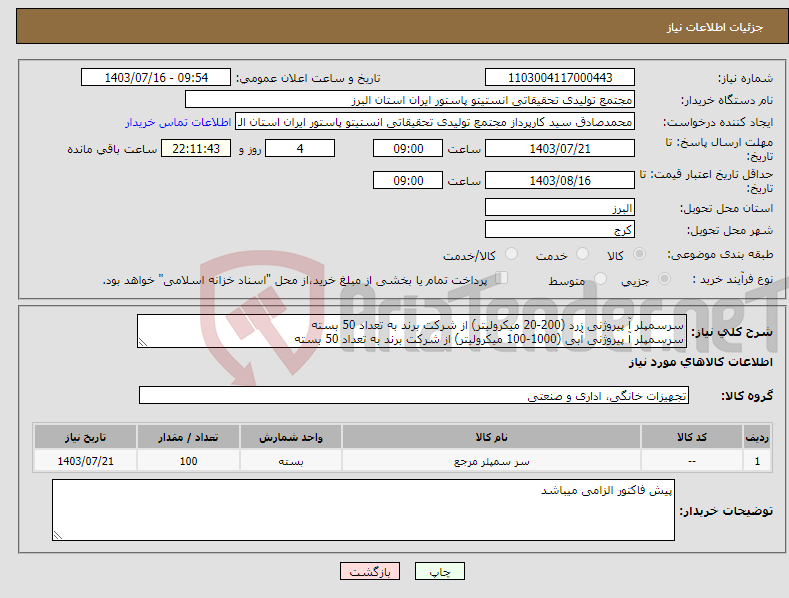
Task: Click the unit cell بسته
Action: pyautogui.click(x=291, y=461)
